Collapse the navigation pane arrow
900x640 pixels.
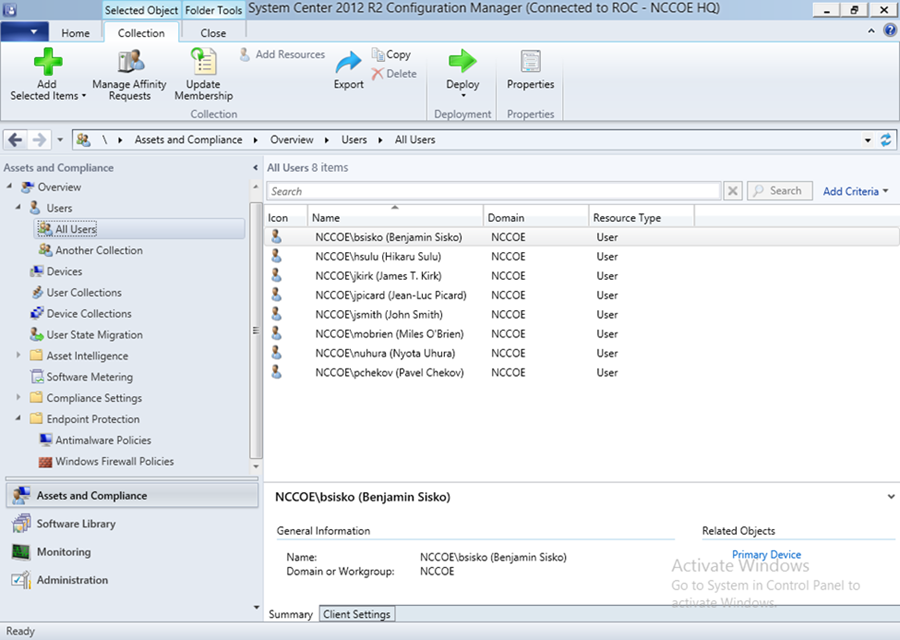(x=255, y=168)
